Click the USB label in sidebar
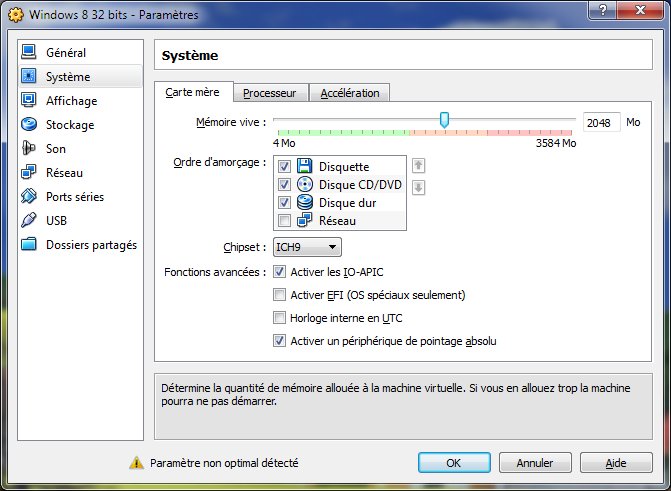The image size is (671, 491). click(x=56, y=220)
